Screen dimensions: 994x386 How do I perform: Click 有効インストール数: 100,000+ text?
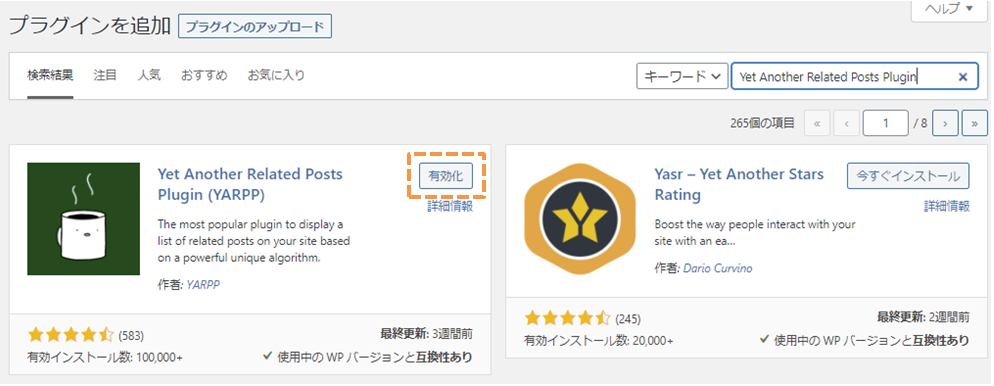[105, 357]
